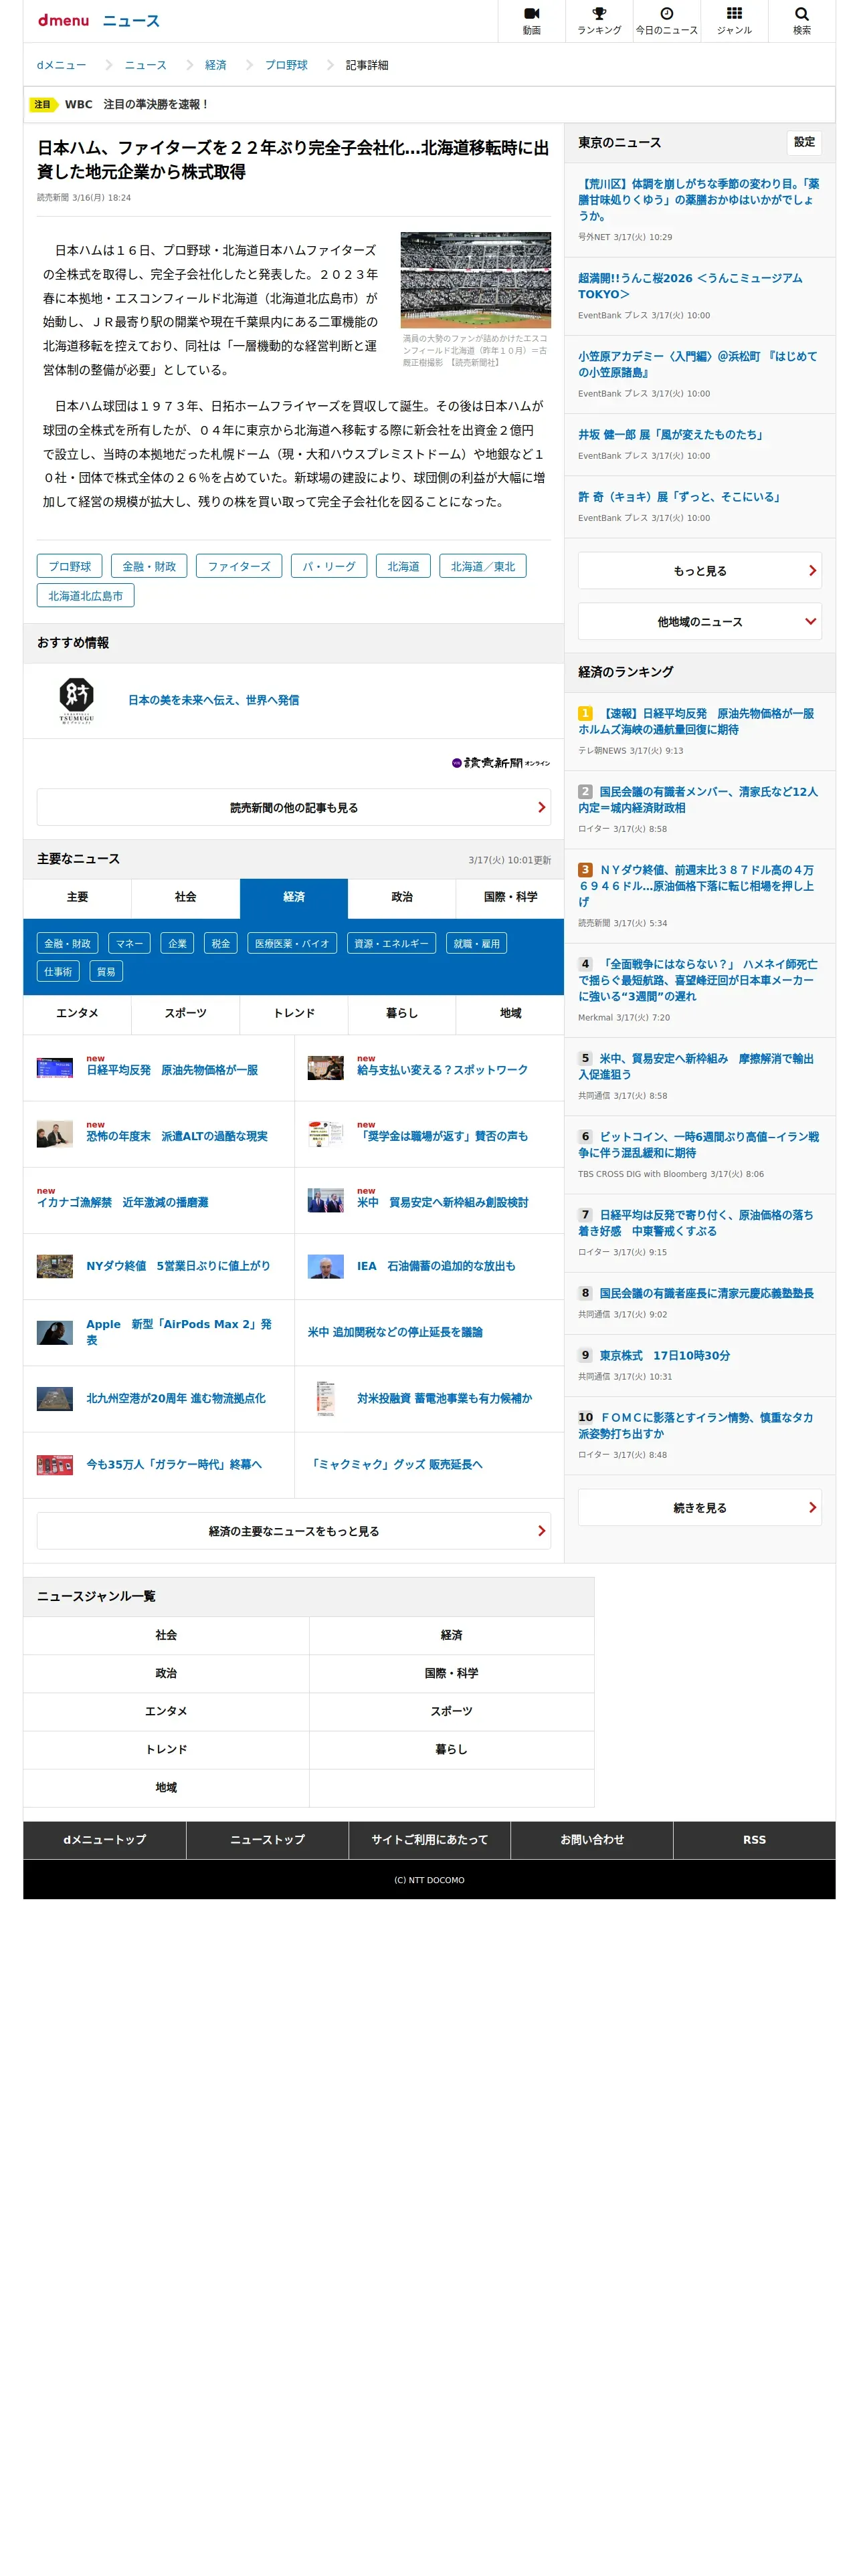Open 地域 in genre list
The image size is (859, 2576).
click(x=166, y=1787)
